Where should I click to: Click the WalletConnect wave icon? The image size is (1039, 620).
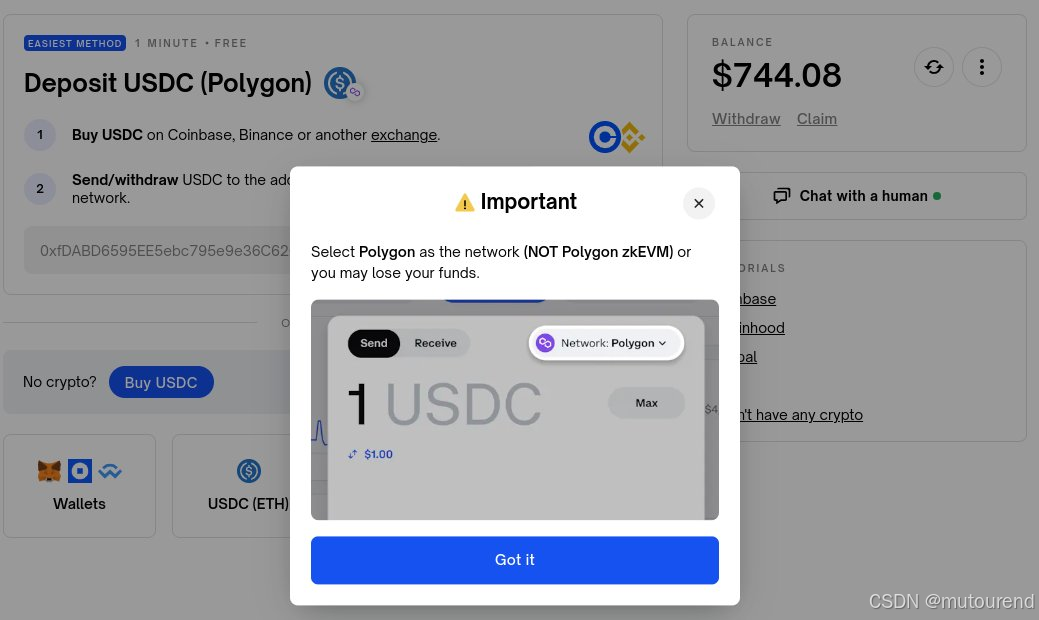[x=110, y=471]
